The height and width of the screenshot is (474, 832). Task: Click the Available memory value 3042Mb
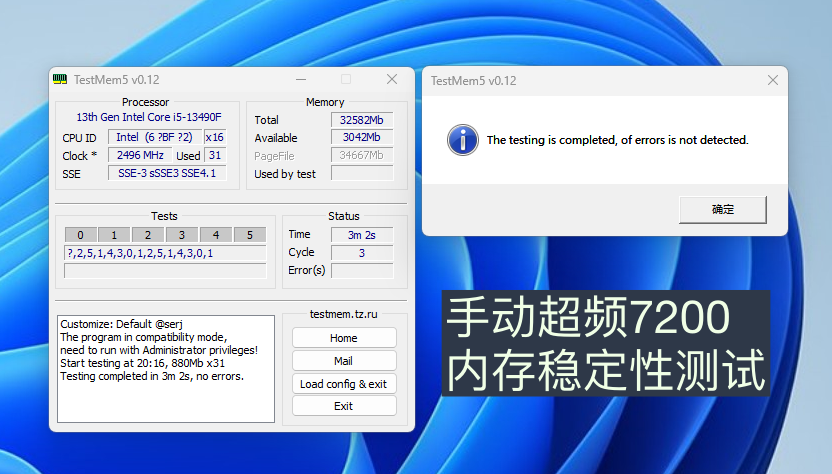(x=362, y=137)
